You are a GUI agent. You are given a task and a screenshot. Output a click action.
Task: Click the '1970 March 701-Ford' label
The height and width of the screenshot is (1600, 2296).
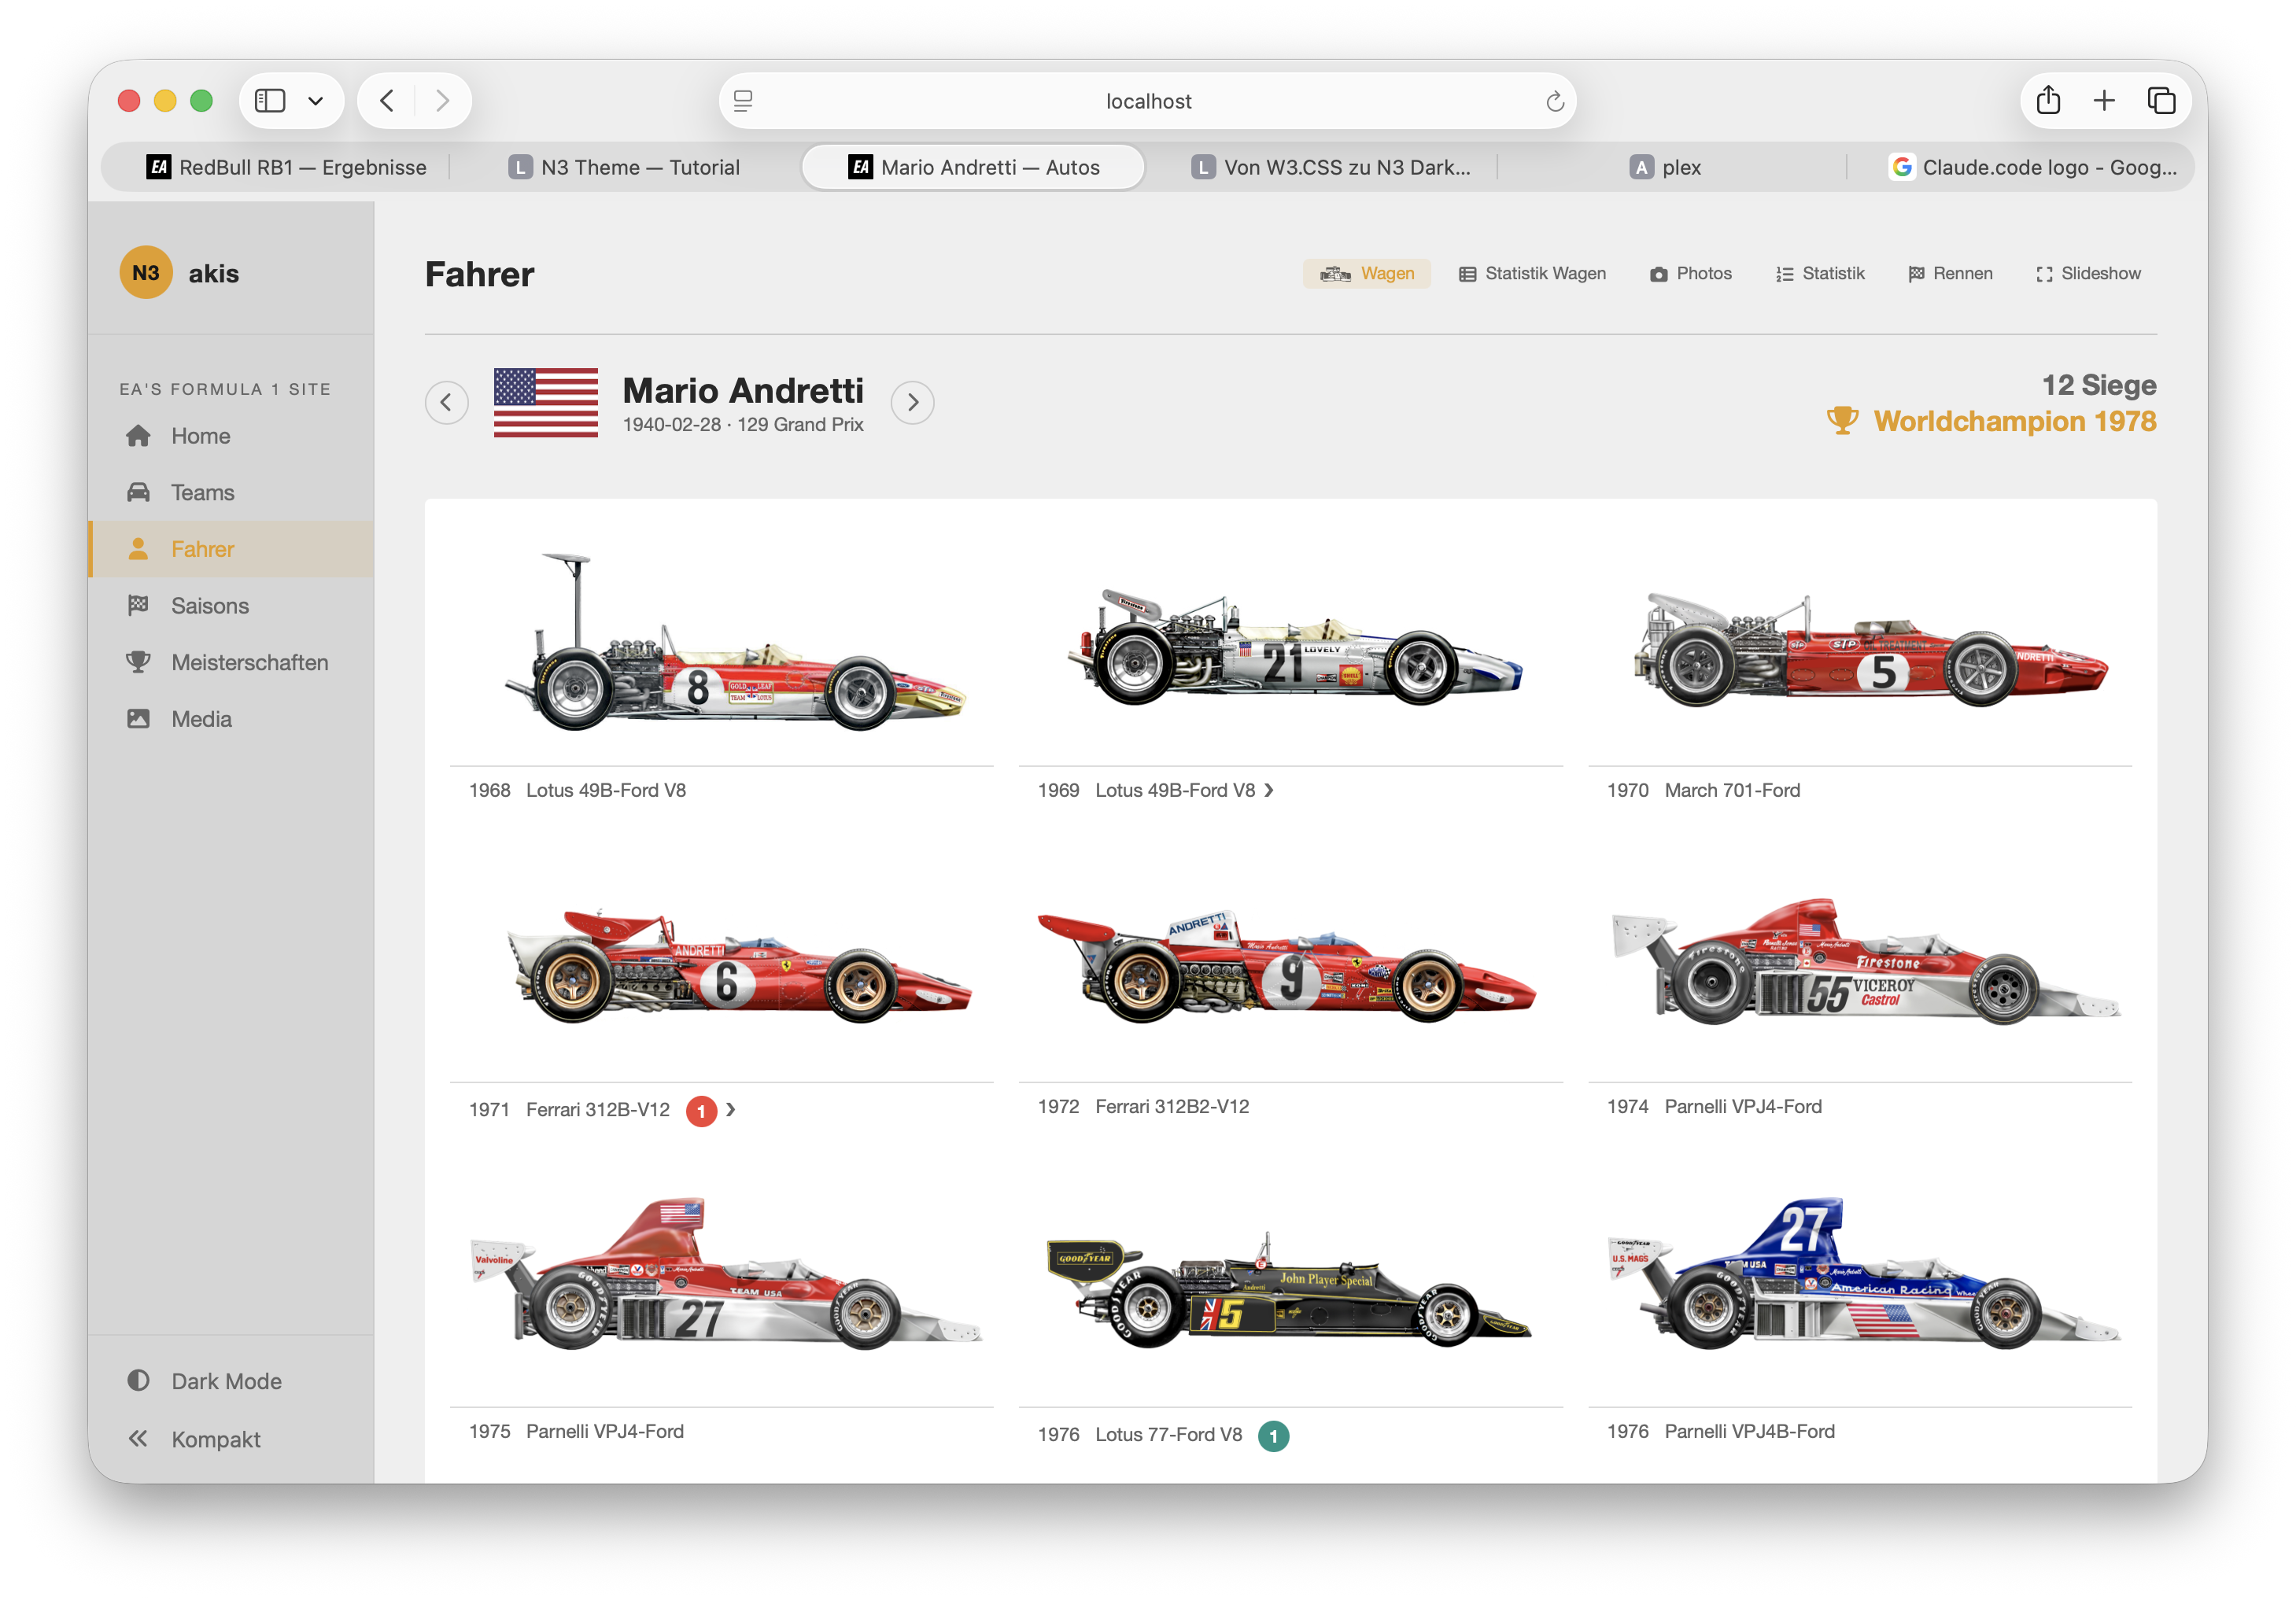click(1703, 790)
